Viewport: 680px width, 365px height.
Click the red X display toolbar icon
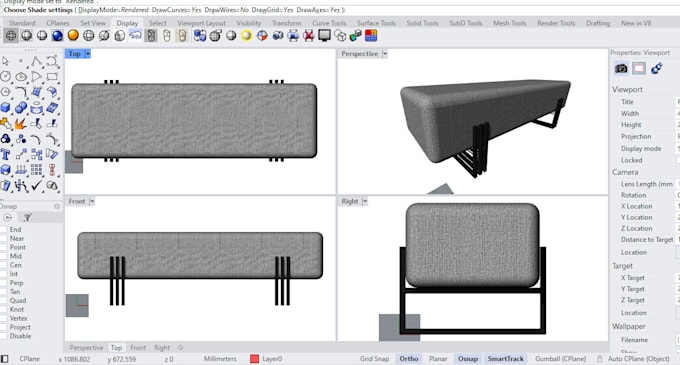[x=309, y=36]
